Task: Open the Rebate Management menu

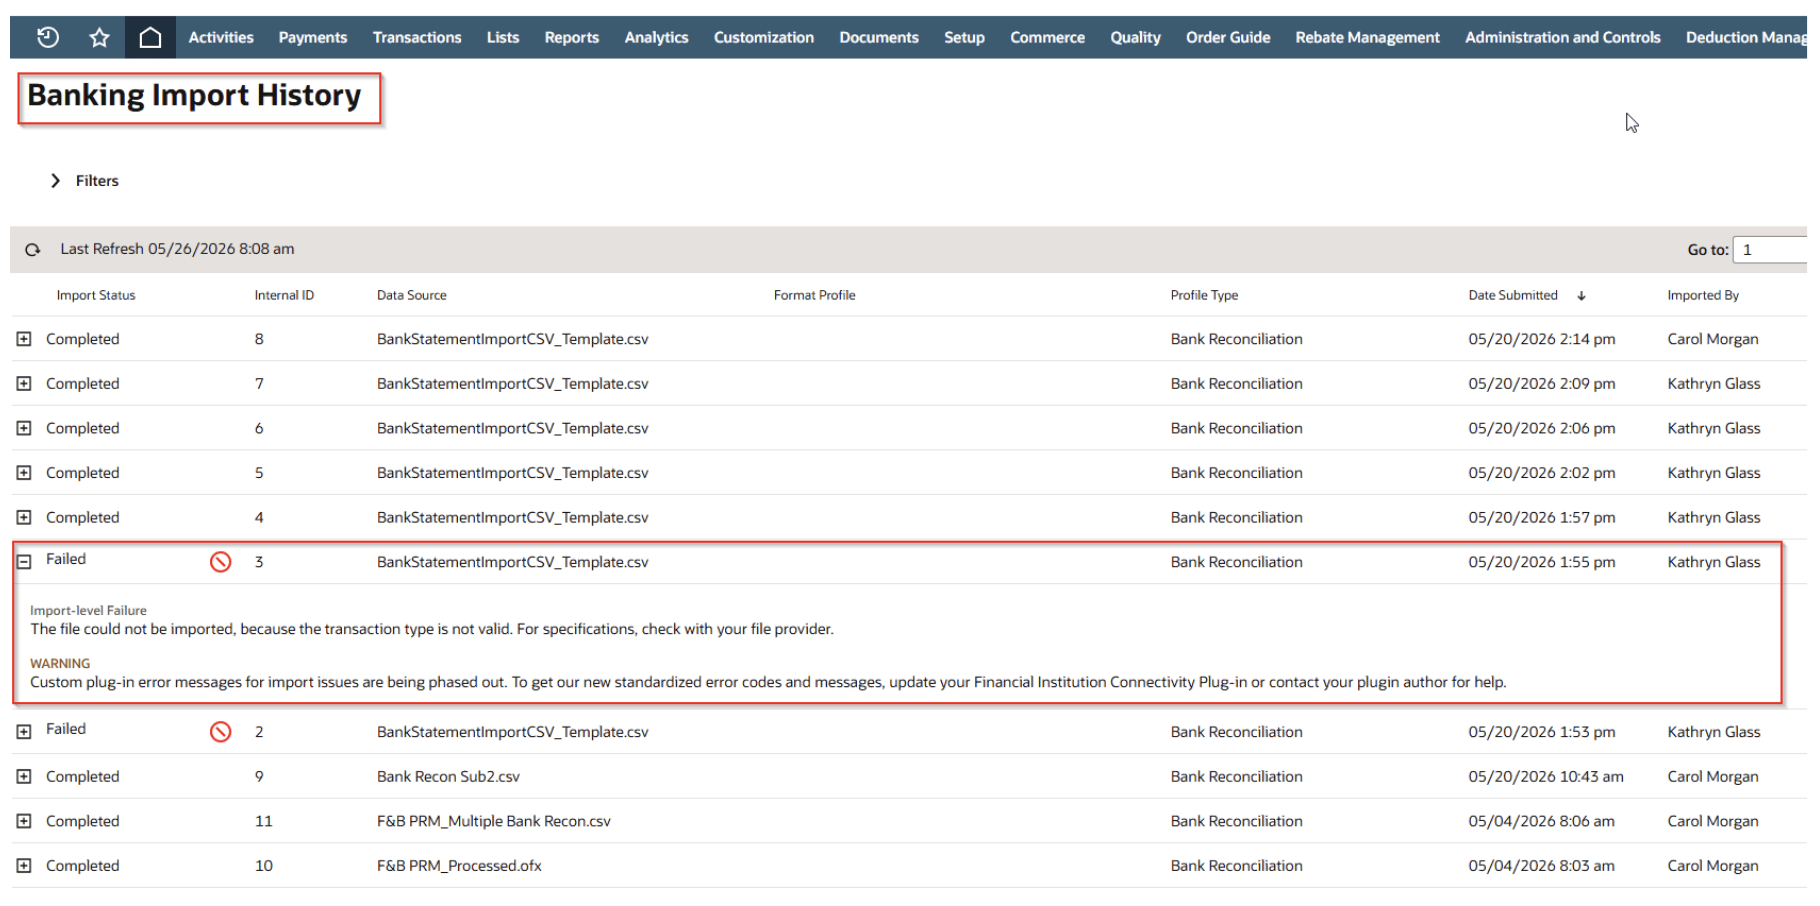Action: click(x=1367, y=38)
